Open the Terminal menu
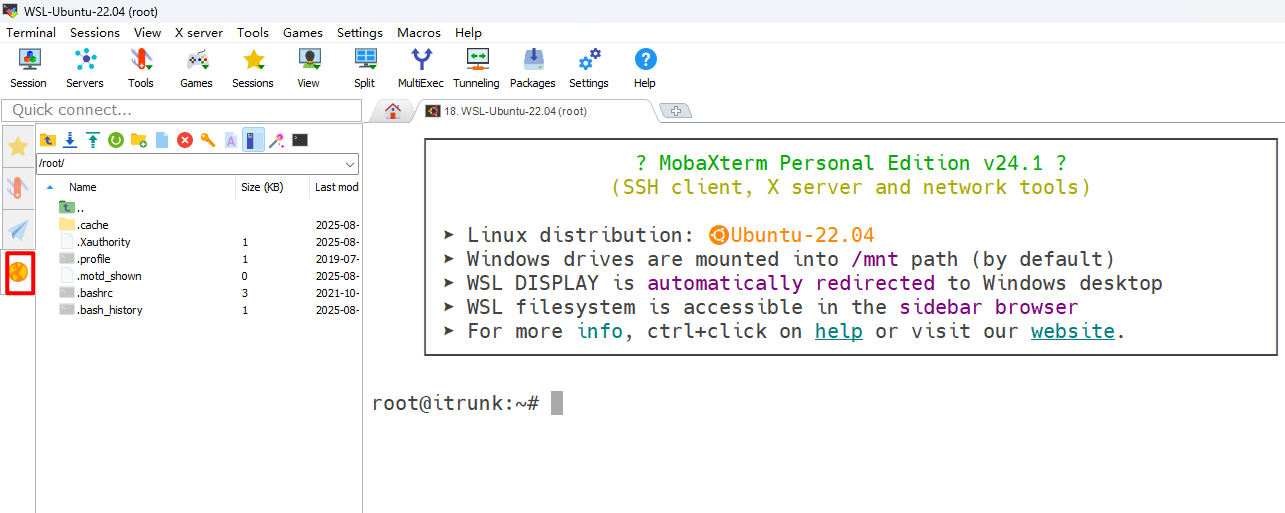 31,32
